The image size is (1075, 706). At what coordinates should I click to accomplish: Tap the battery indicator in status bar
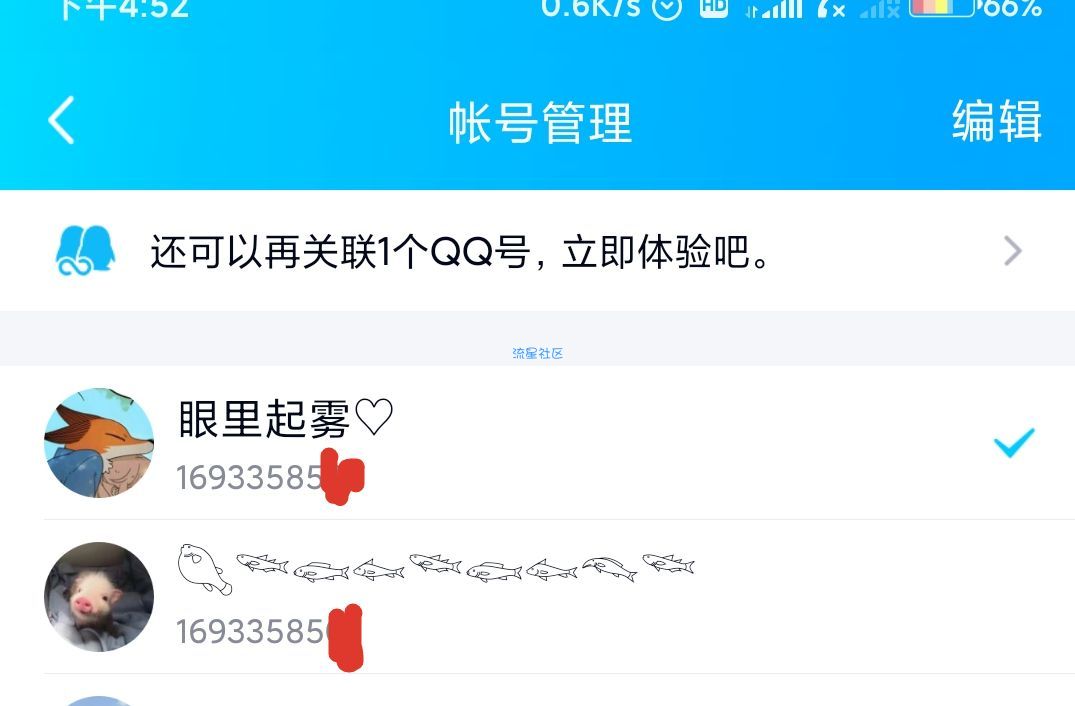[942, 7]
